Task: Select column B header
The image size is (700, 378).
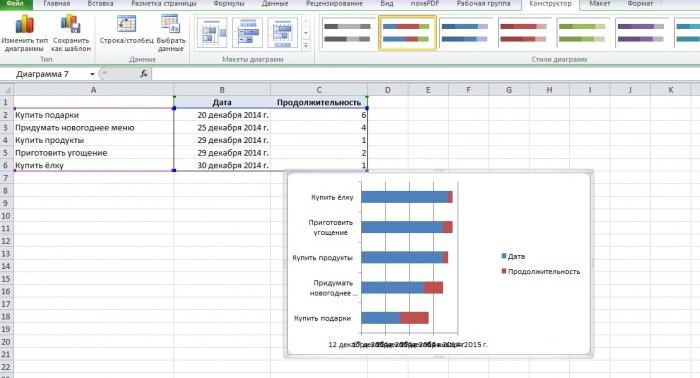Action: (222, 90)
